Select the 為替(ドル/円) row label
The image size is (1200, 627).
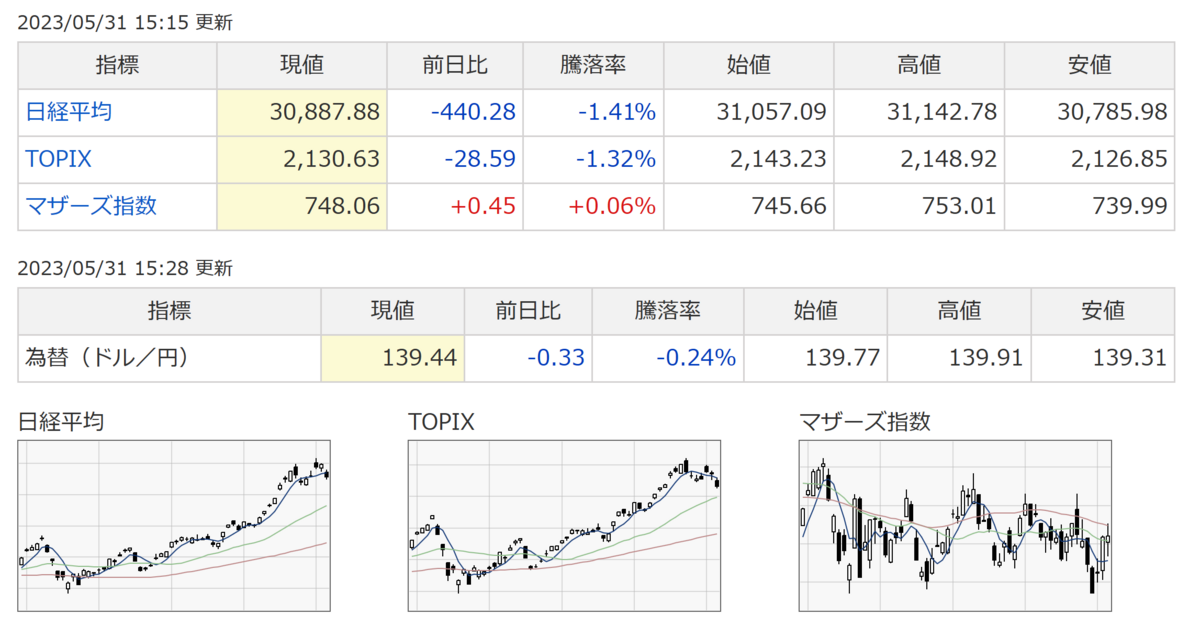pos(107,357)
